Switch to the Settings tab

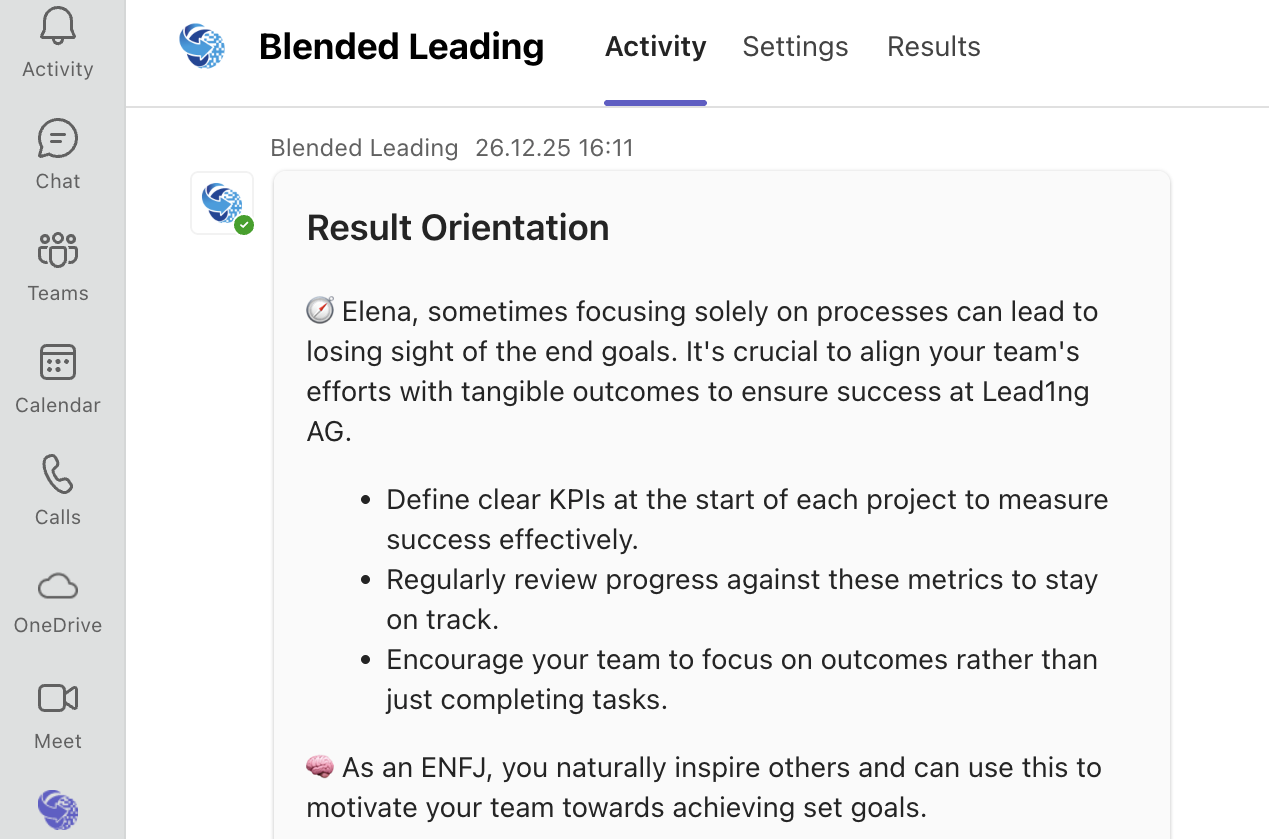795,46
